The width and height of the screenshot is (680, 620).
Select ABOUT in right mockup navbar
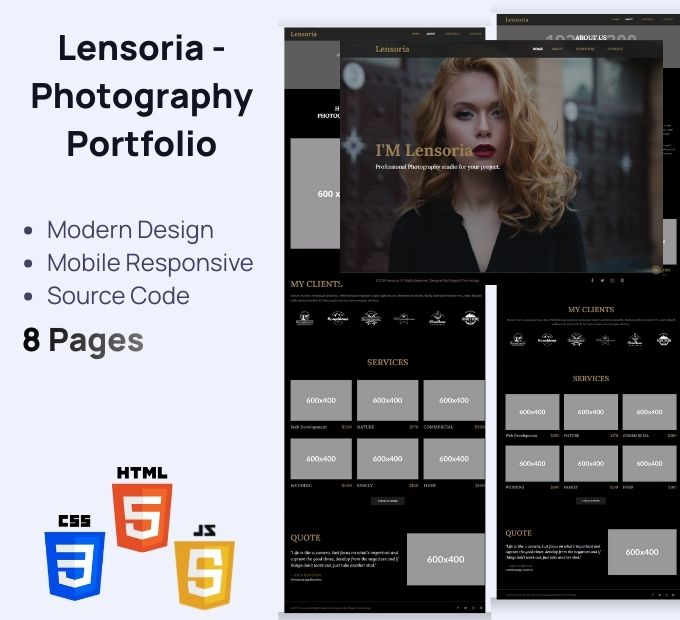[x=629, y=19]
